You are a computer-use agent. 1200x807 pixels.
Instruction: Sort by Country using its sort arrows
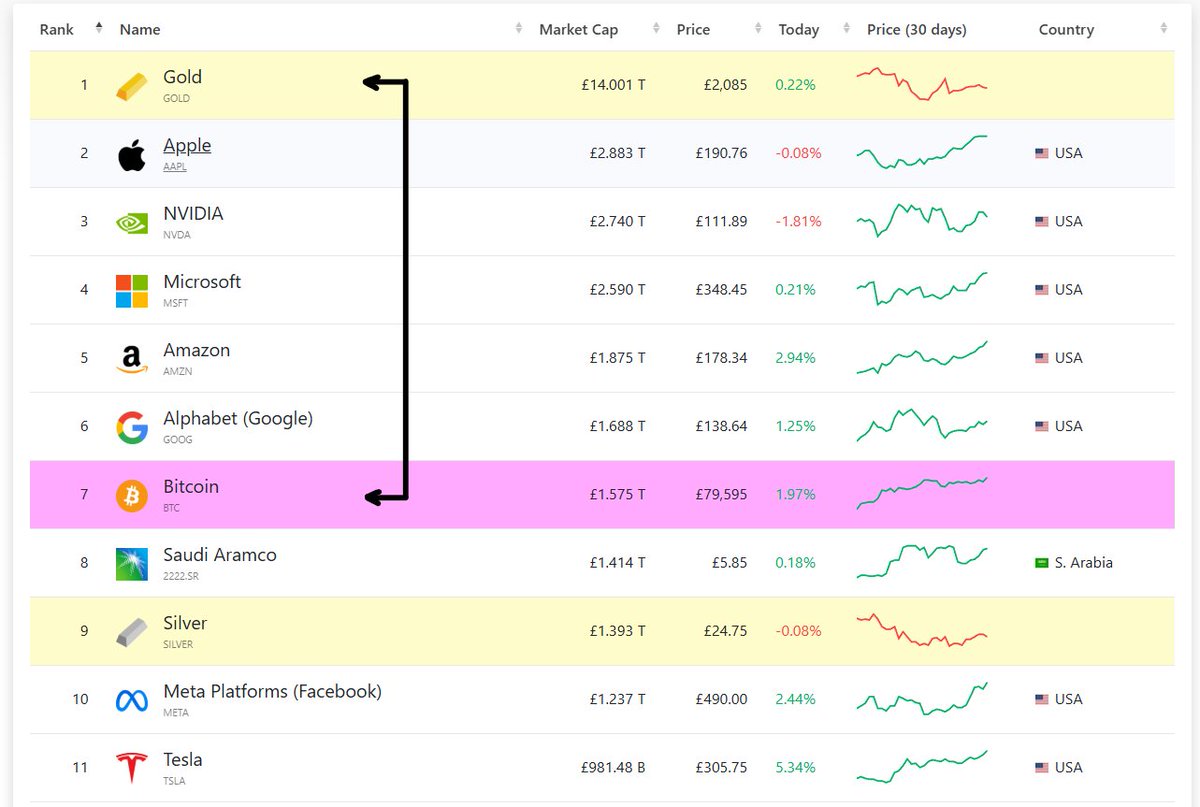1164,28
